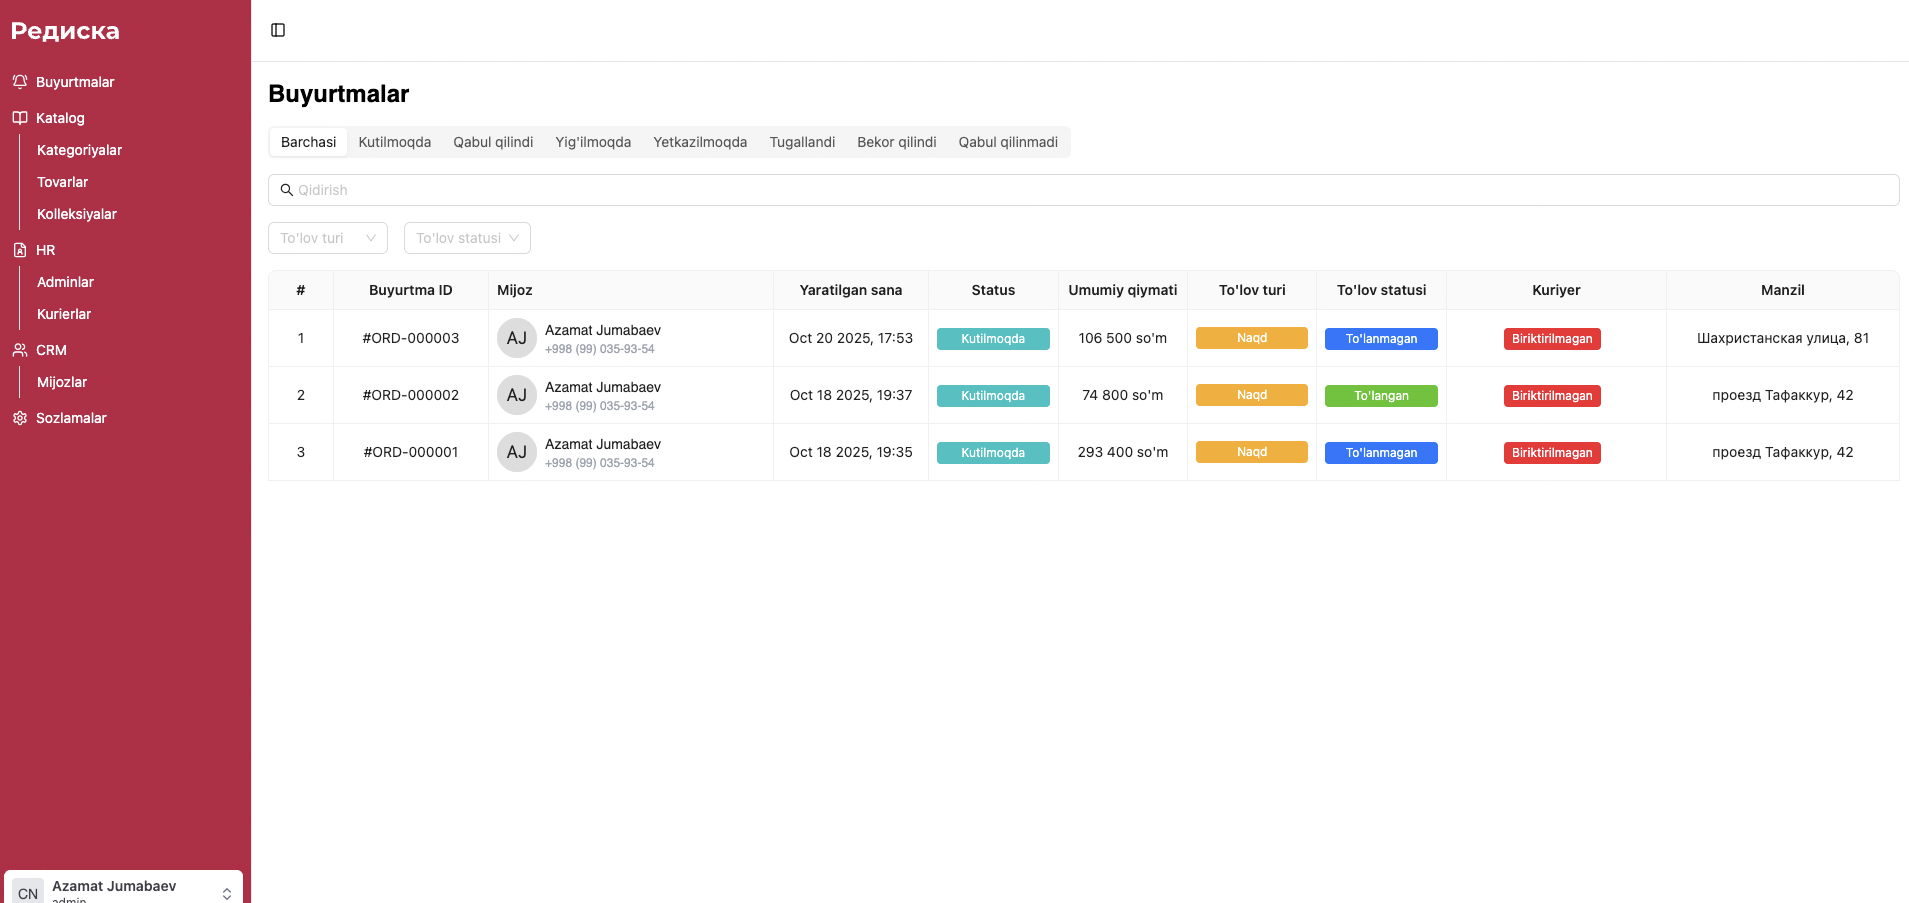Open order #ORD-000003

click(x=411, y=338)
